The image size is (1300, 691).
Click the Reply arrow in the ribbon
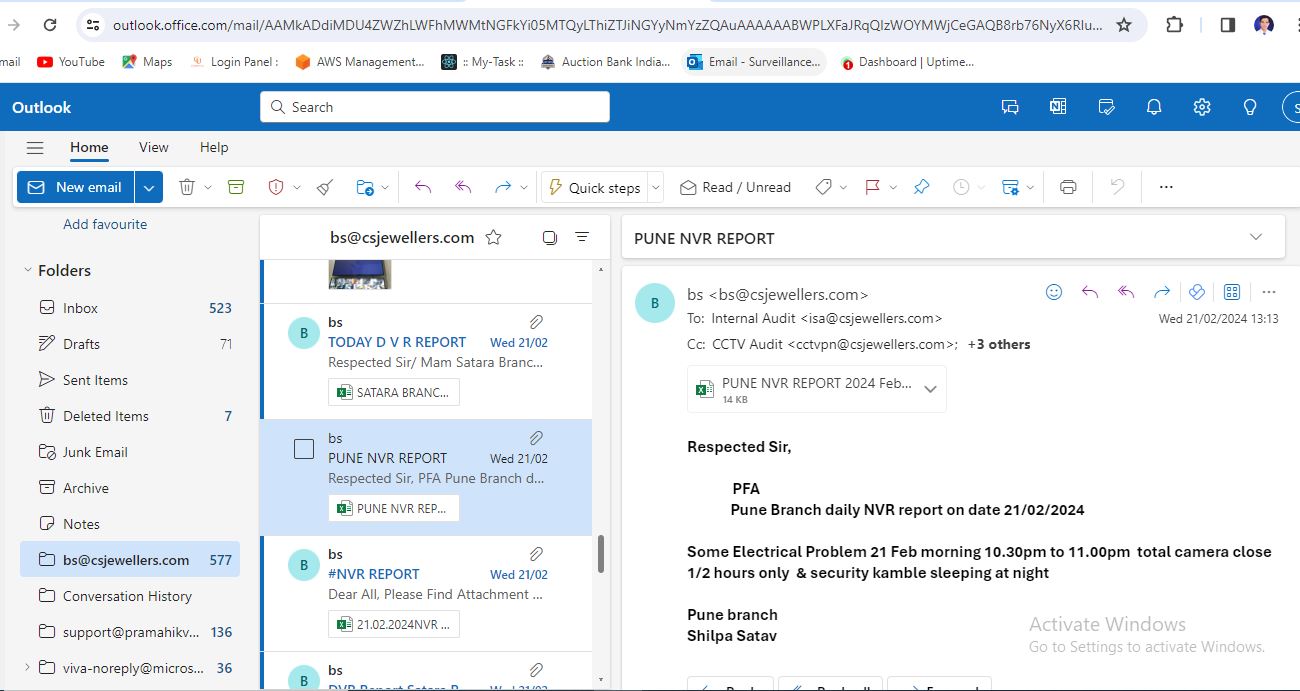coord(423,187)
